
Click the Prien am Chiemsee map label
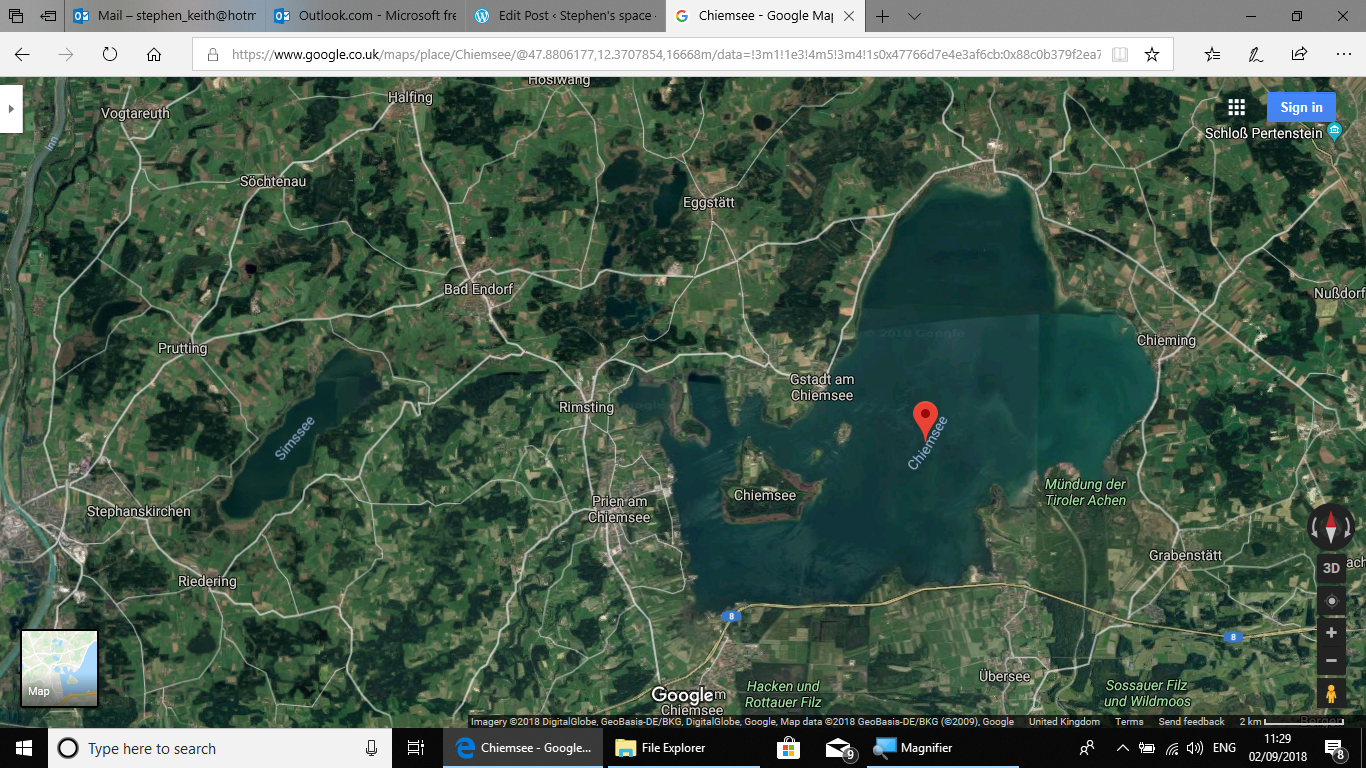pyautogui.click(x=619, y=509)
